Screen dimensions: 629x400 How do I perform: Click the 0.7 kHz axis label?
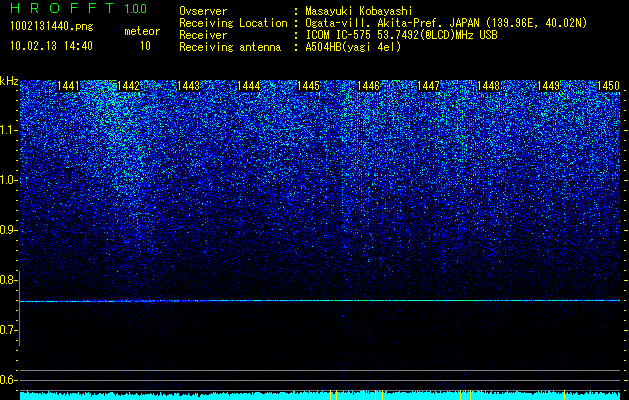point(9,330)
